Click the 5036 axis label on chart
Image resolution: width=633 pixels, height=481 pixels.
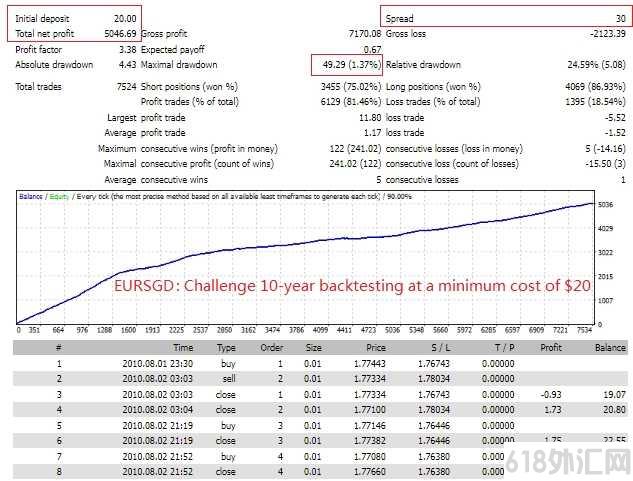pyautogui.click(x=605, y=205)
